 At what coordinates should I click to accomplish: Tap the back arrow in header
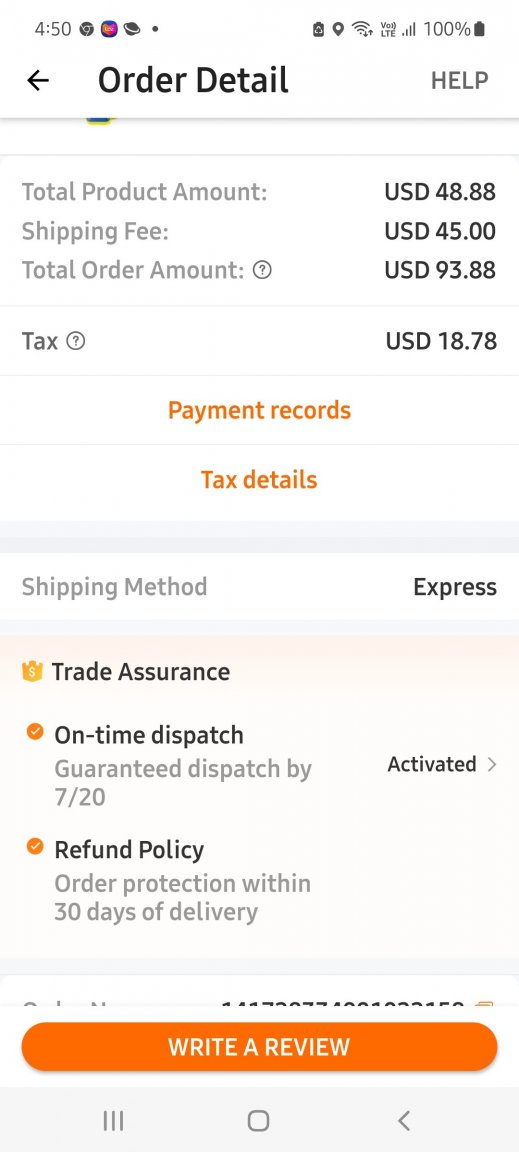point(38,80)
